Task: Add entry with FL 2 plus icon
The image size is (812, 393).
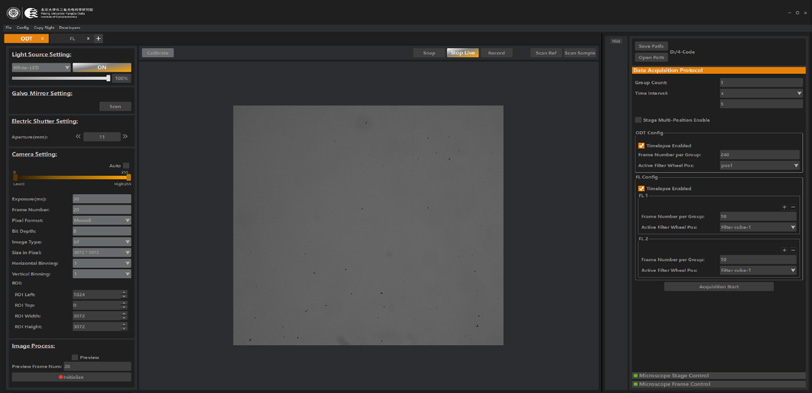Action: [x=784, y=250]
